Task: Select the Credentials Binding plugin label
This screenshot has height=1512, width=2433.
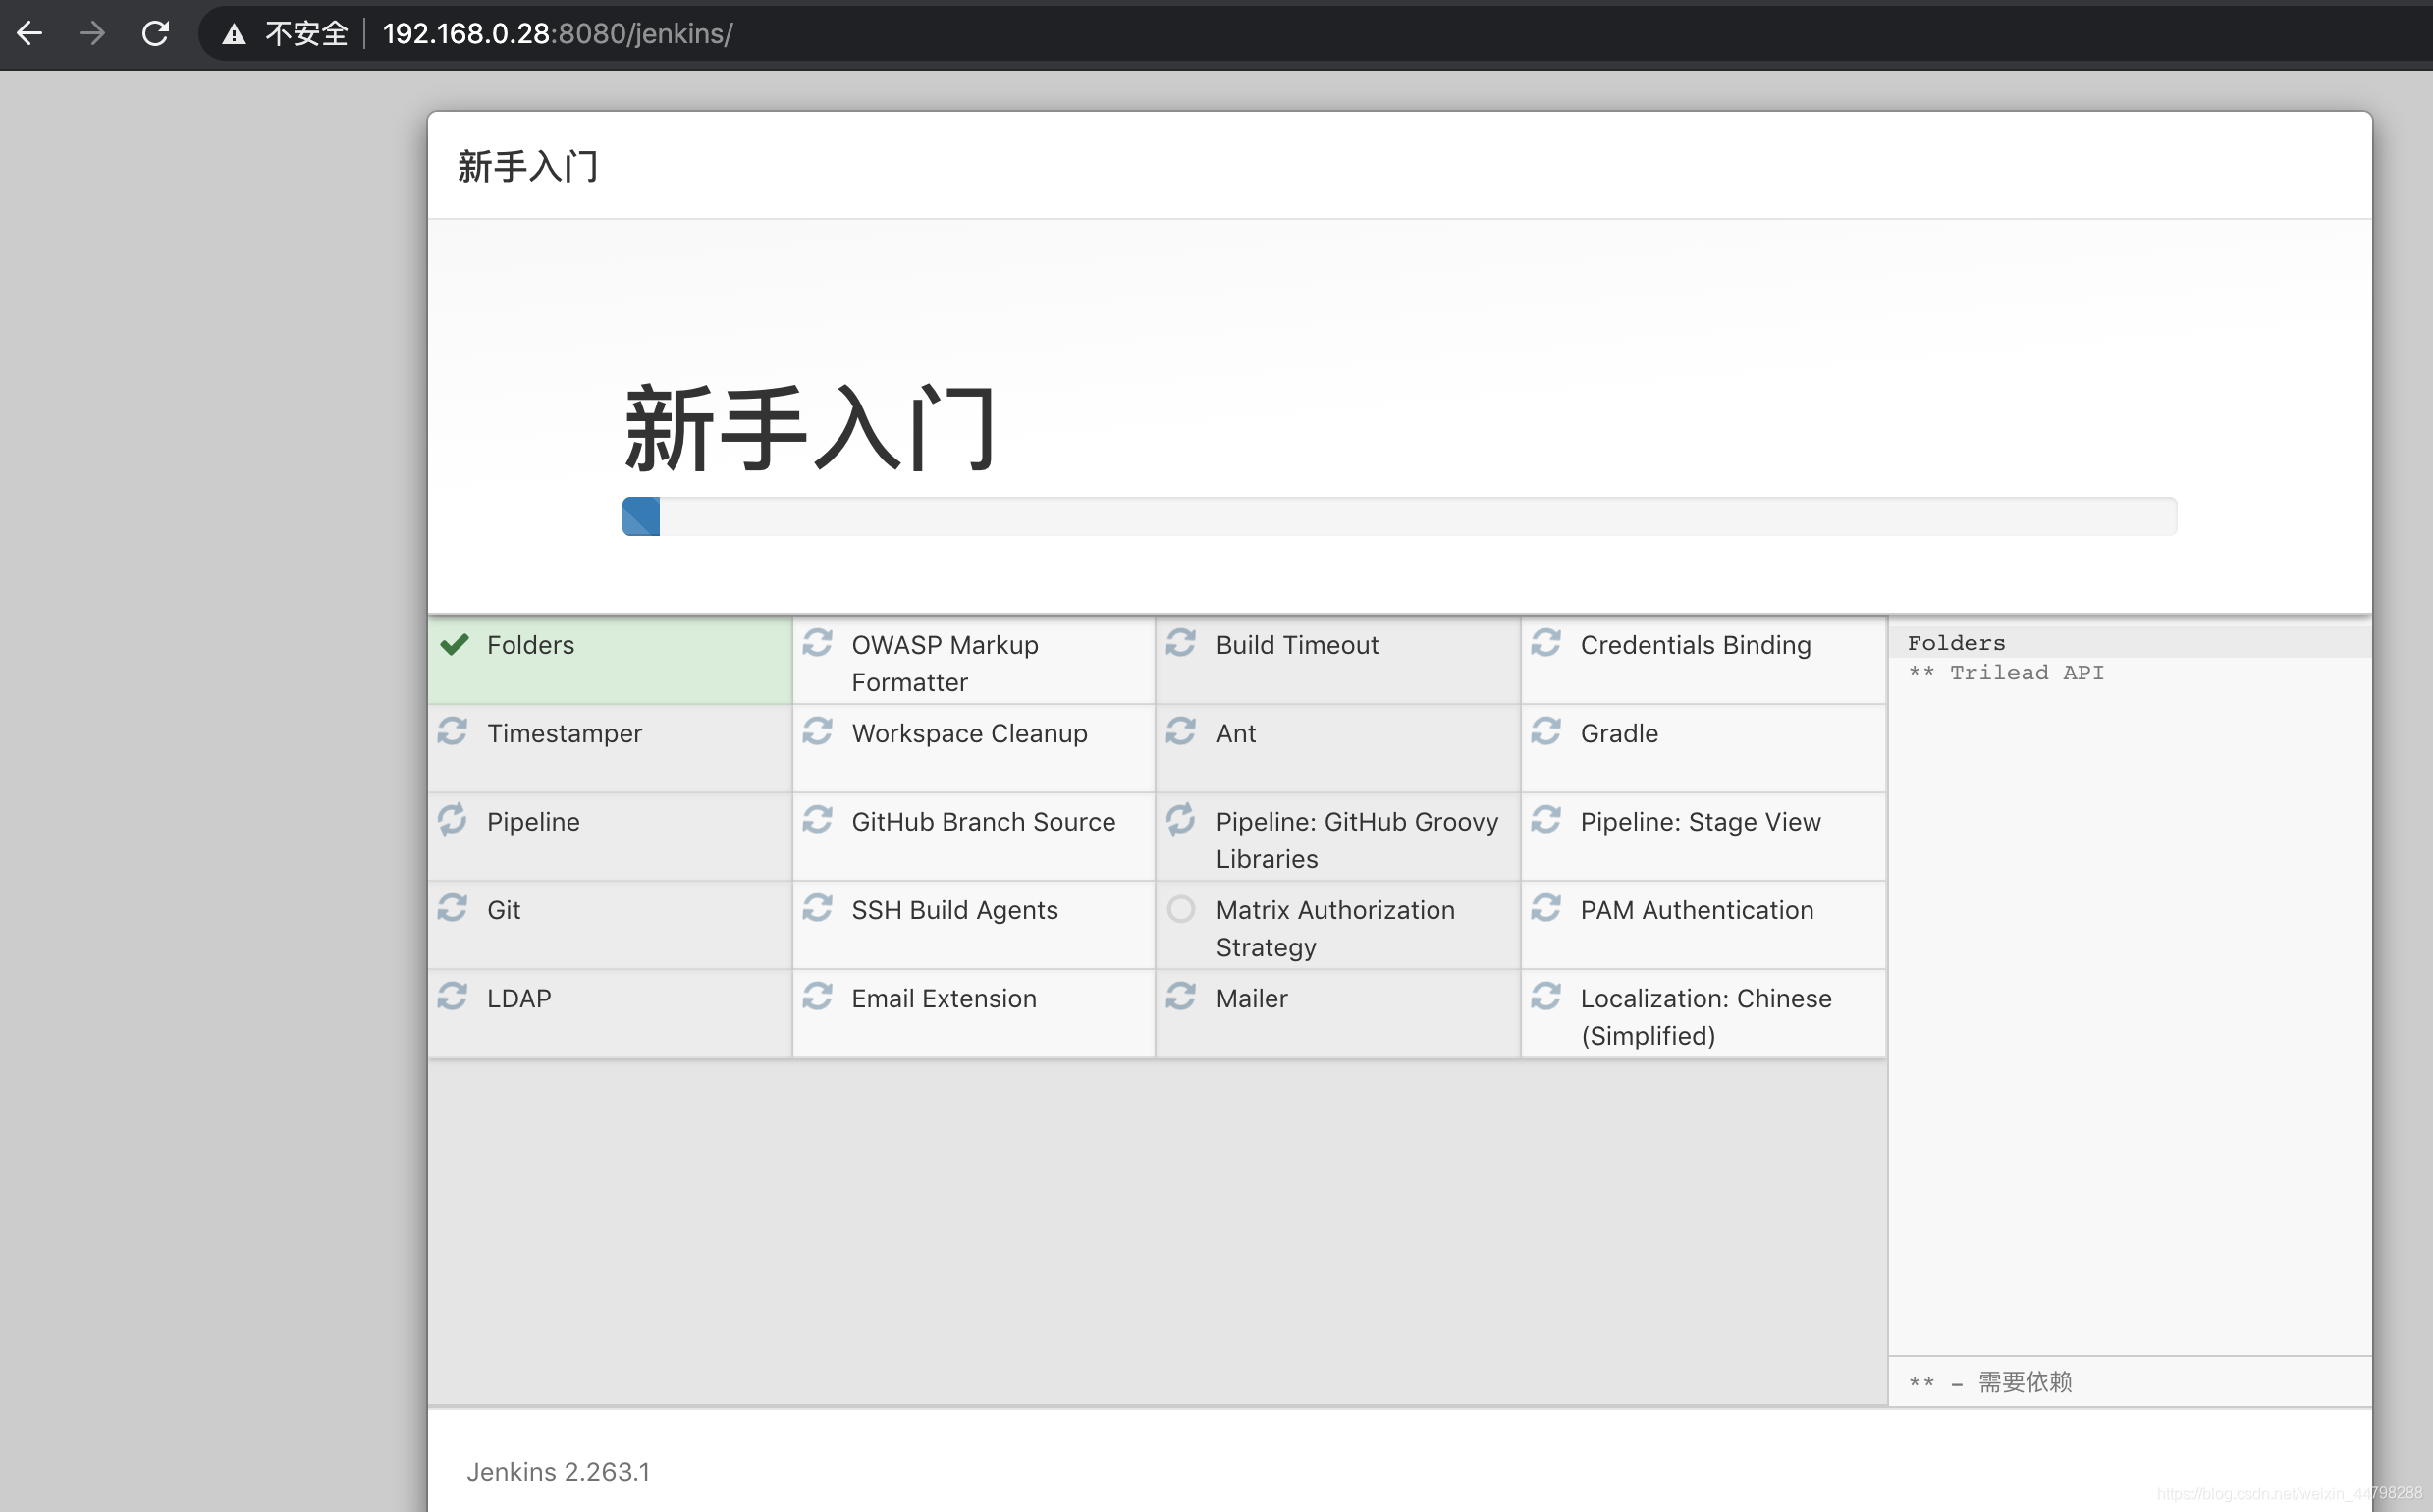Action: pyautogui.click(x=1696, y=645)
